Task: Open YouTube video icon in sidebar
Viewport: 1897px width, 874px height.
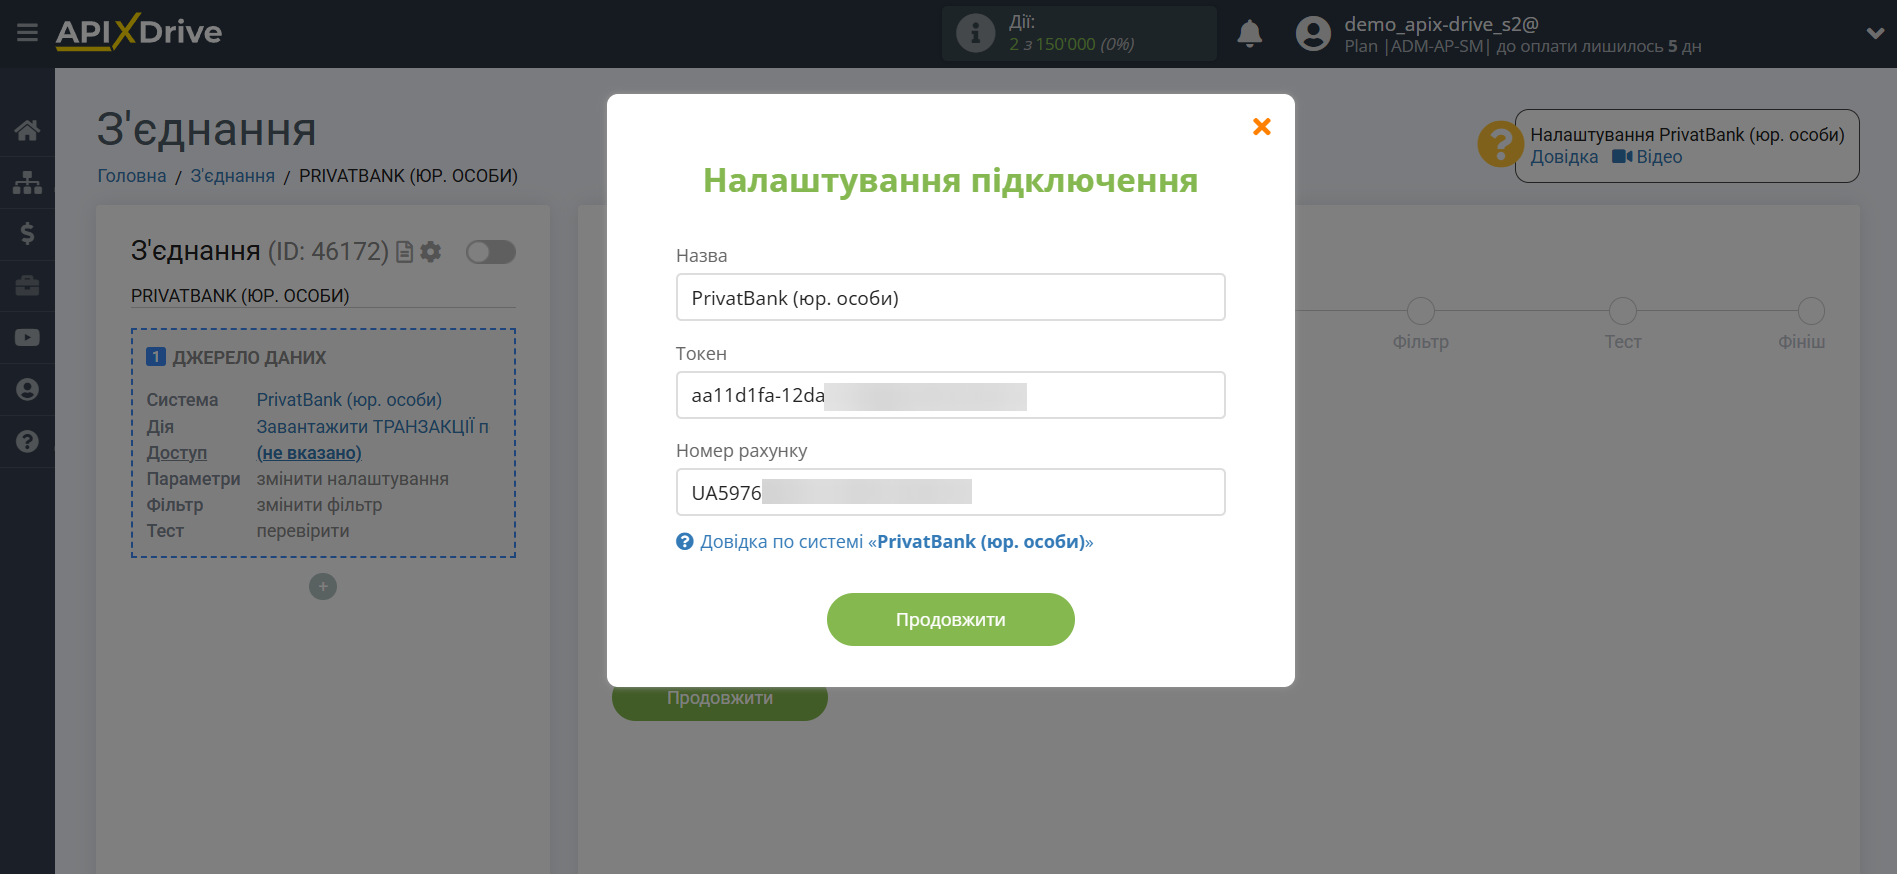Action: (27, 338)
